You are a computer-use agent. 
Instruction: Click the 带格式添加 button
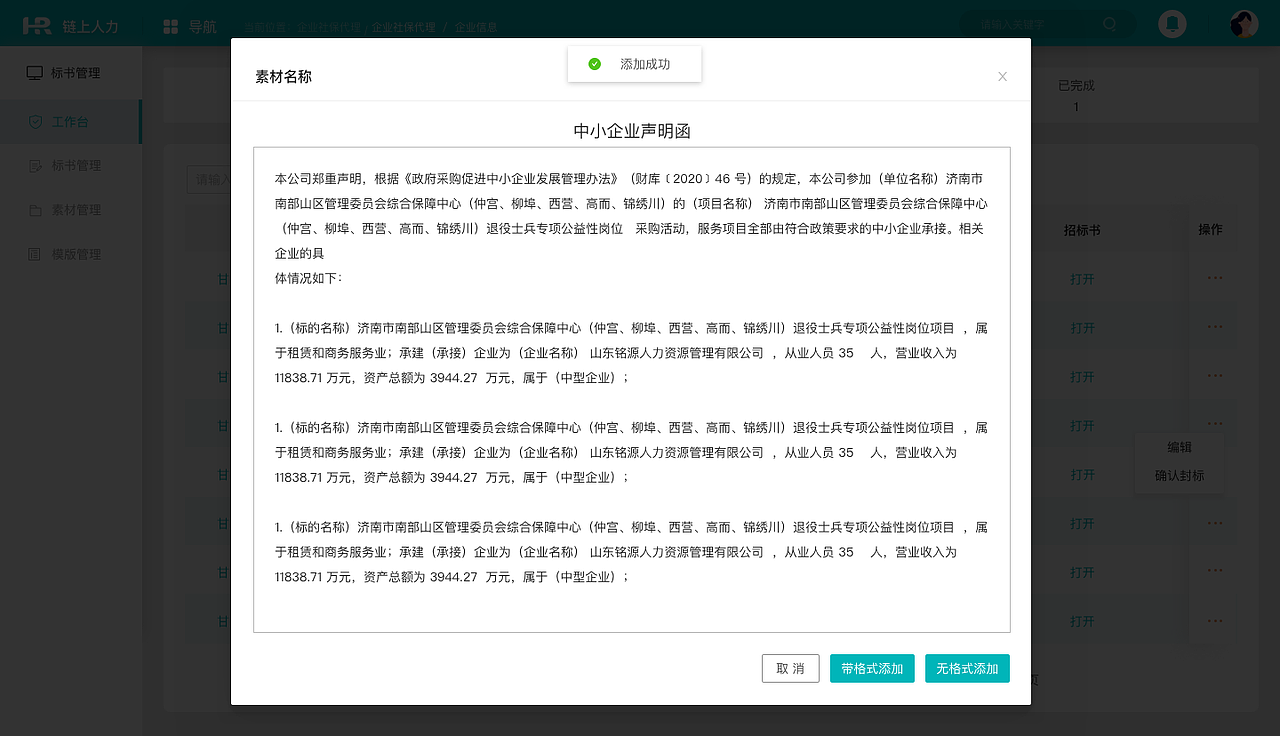[x=872, y=668]
